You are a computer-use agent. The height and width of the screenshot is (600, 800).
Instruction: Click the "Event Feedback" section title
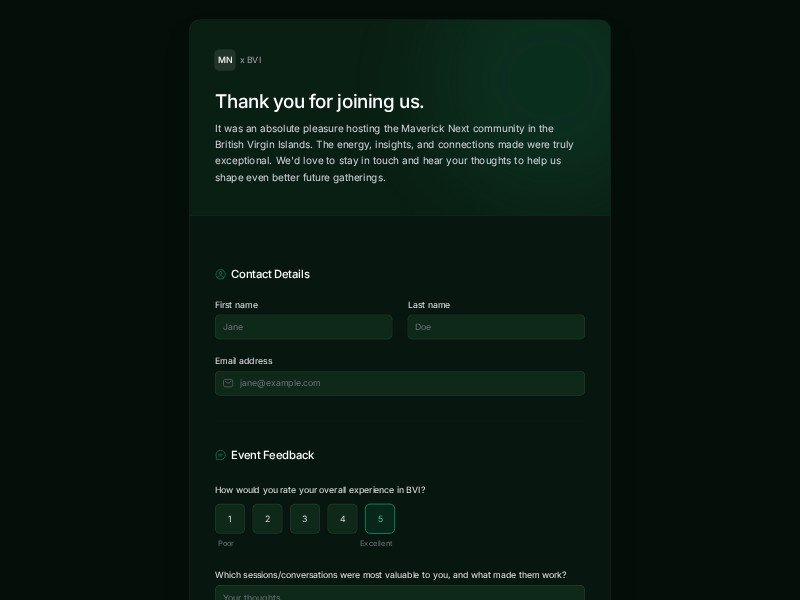coord(272,455)
